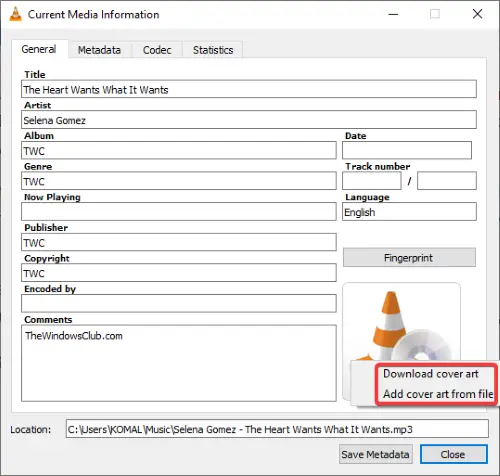Switch to the General tab
The image size is (500, 476).
39,49
